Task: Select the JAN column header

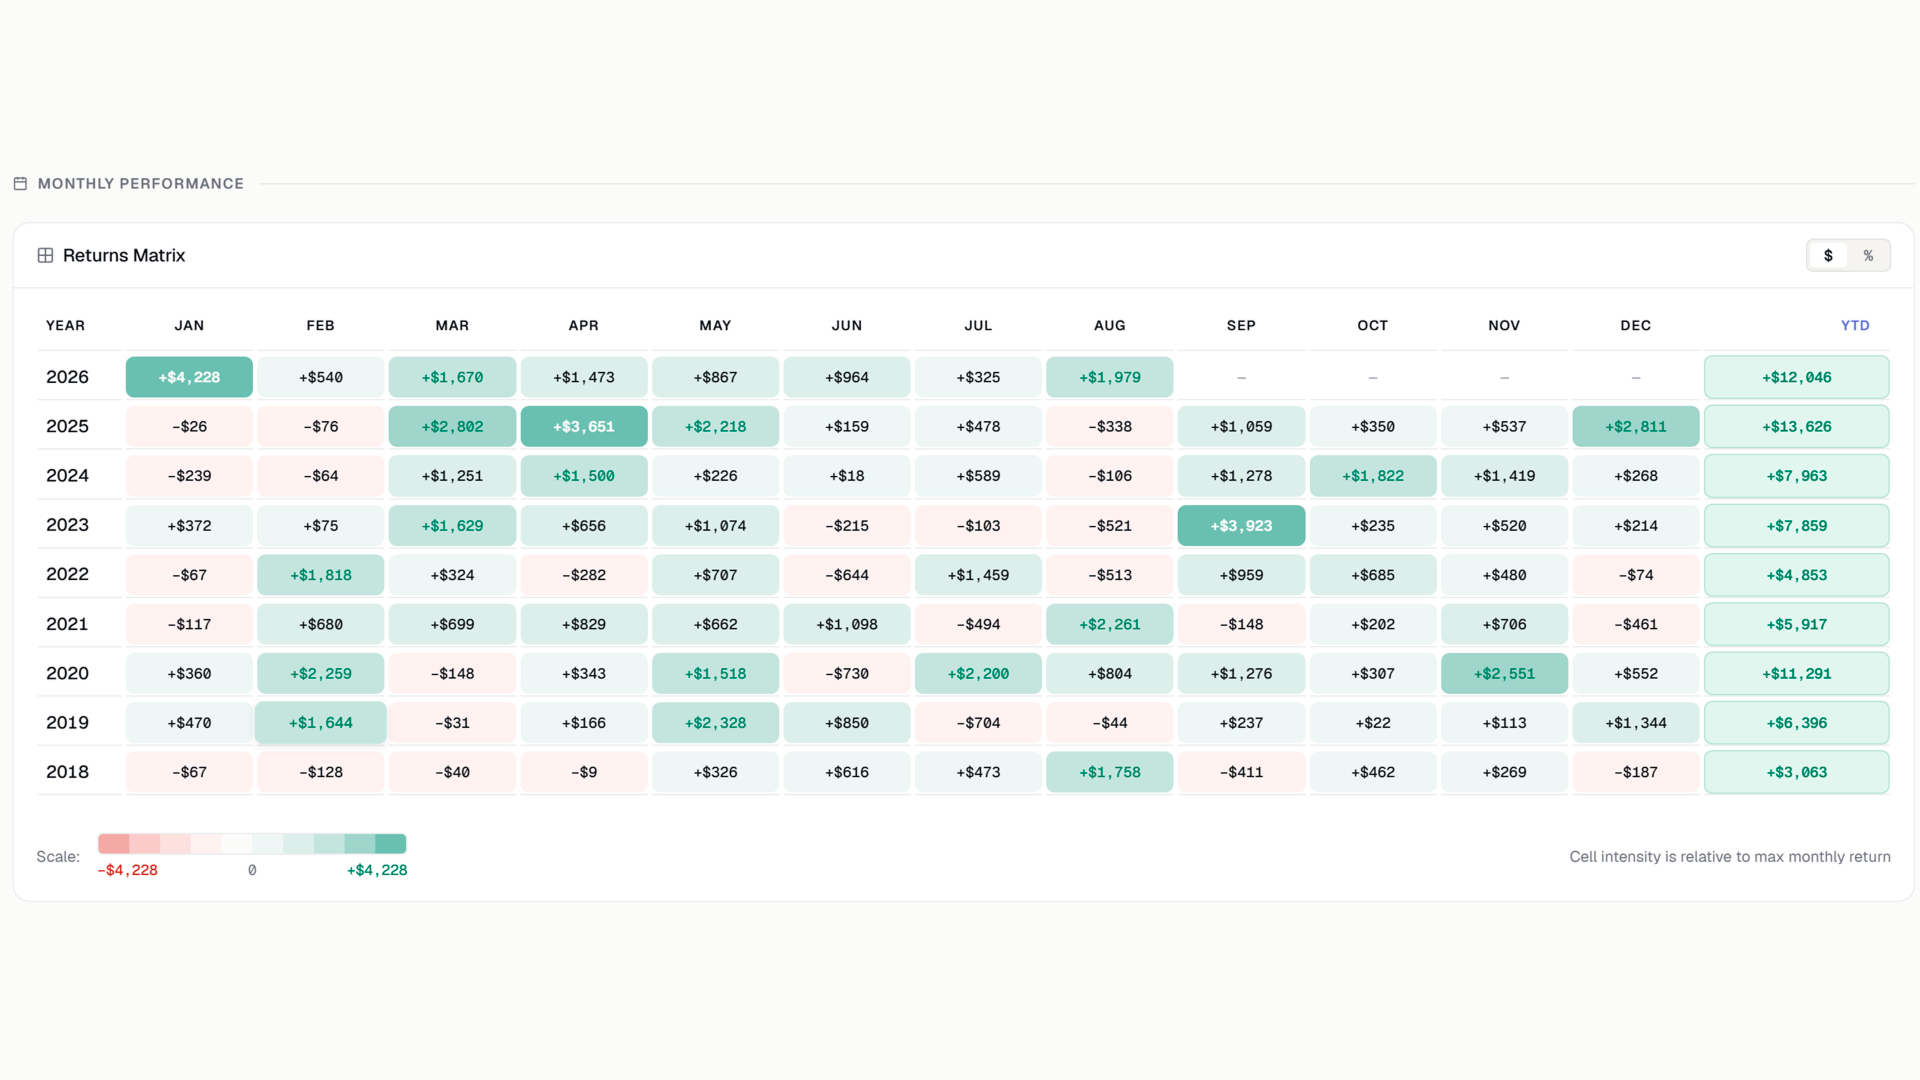Action: coord(189,326)
